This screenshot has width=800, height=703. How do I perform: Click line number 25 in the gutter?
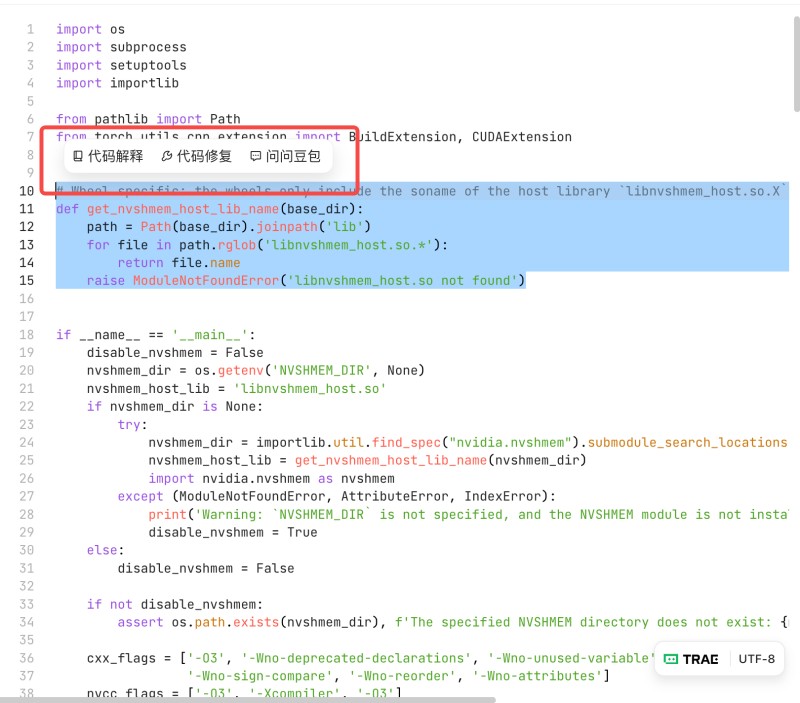coord(26,461)
